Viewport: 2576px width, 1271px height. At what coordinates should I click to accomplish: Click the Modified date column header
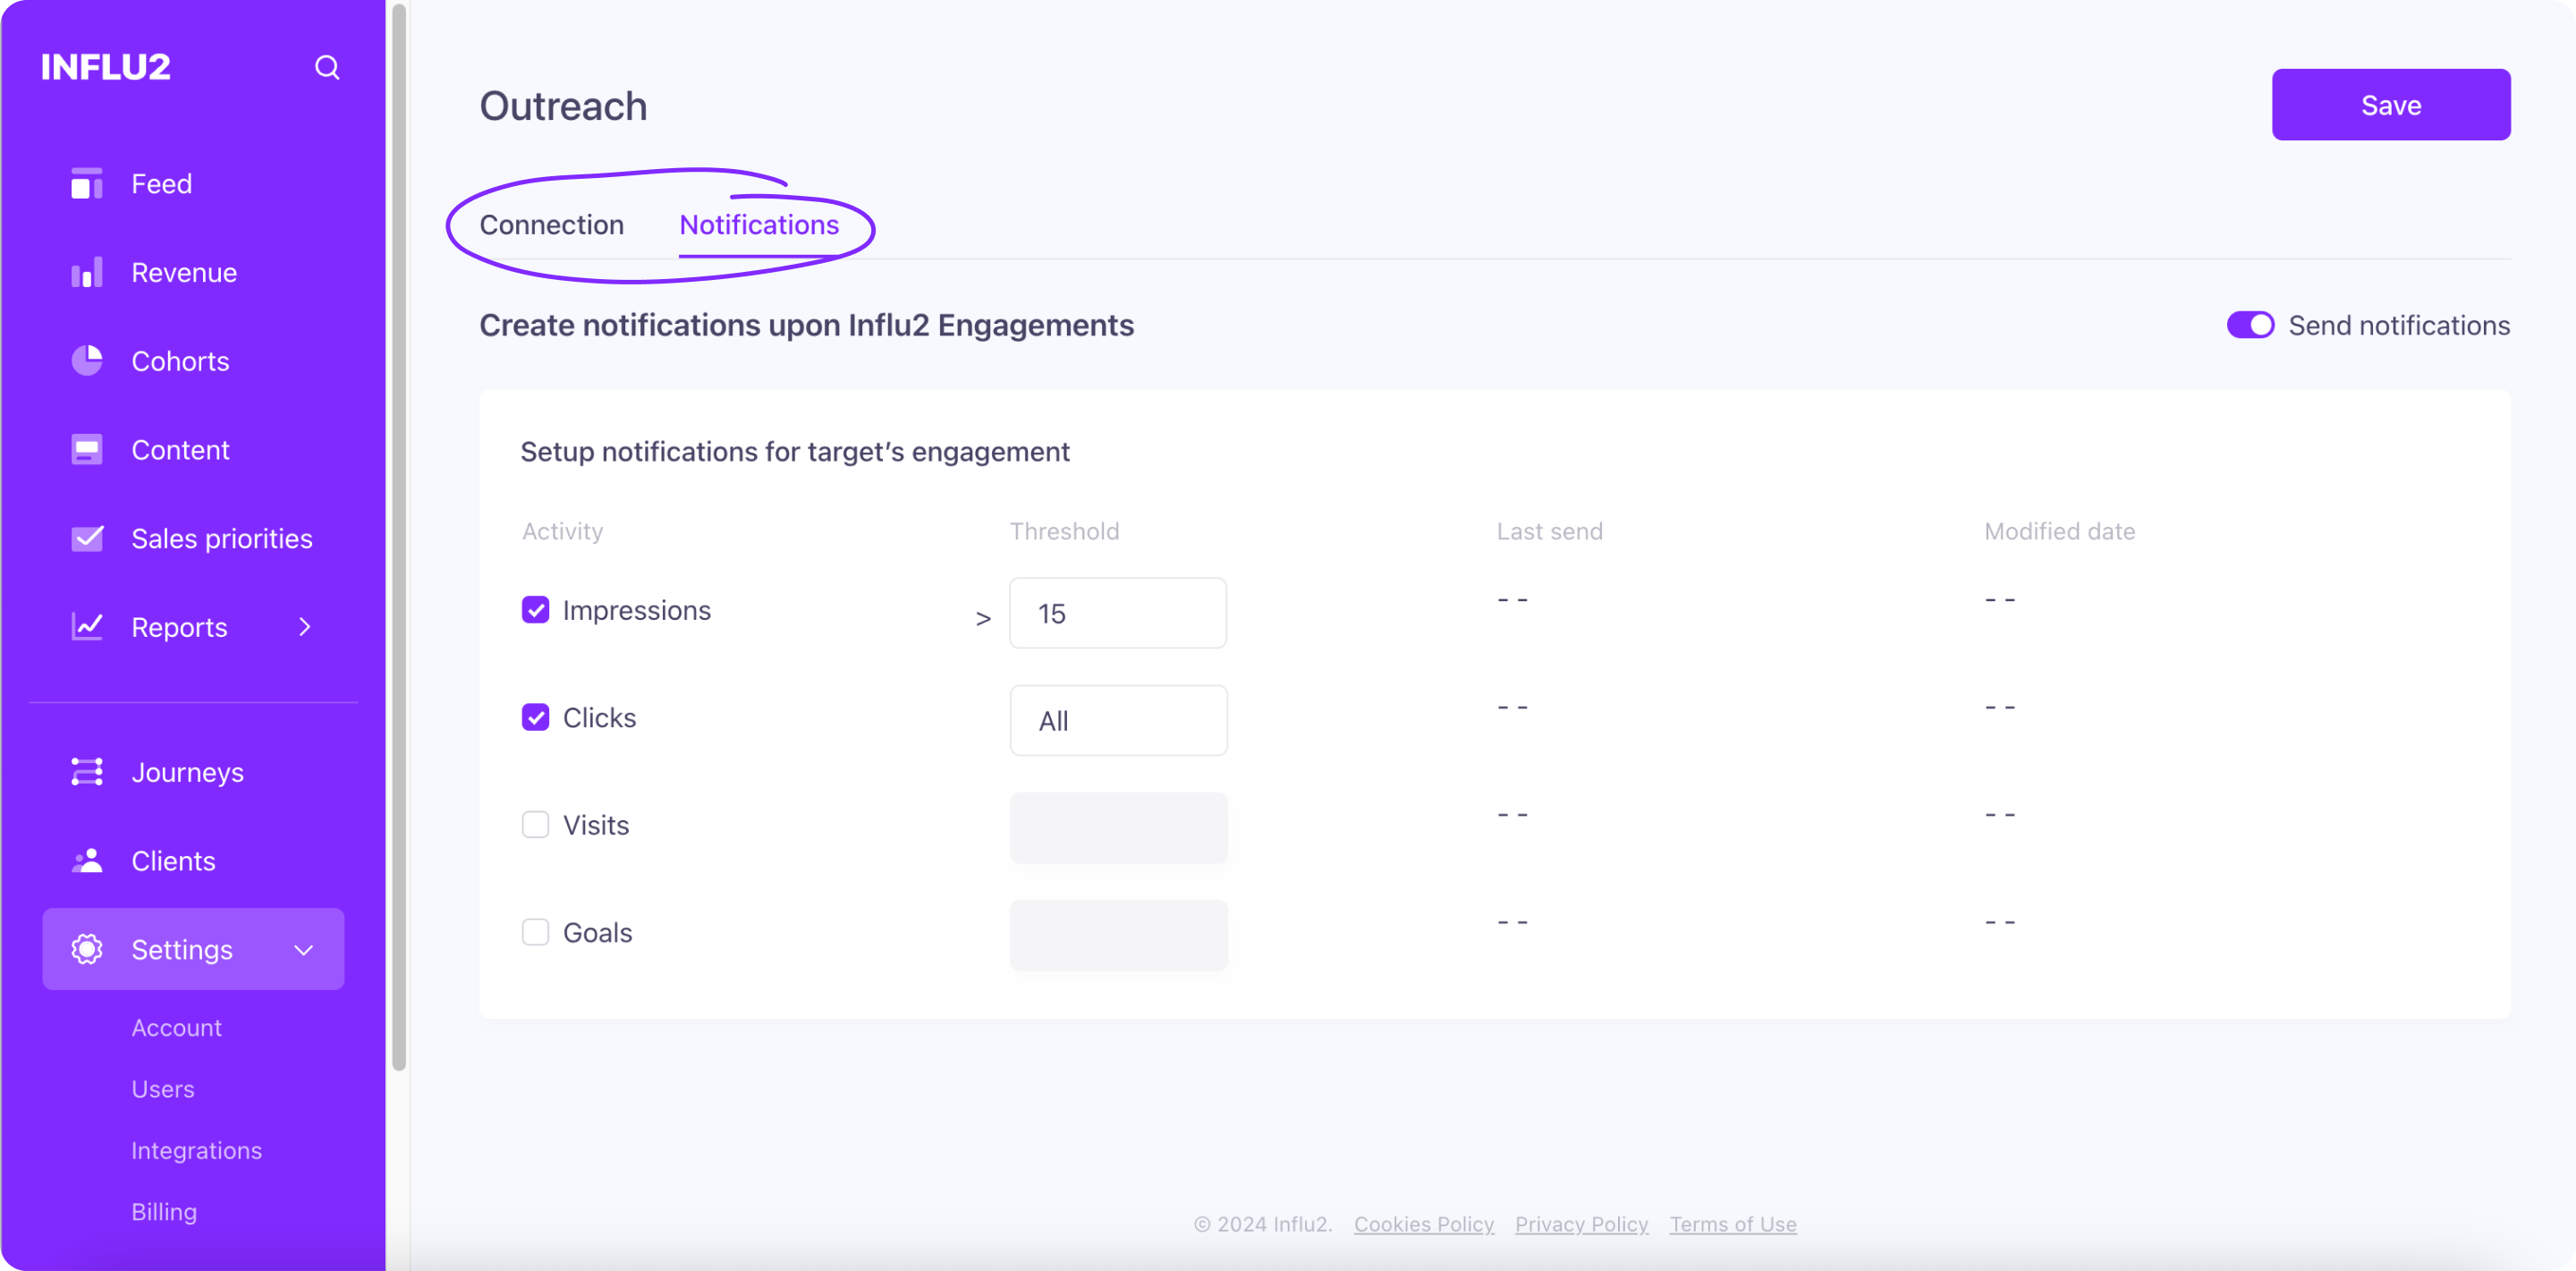click(2059, 531)
